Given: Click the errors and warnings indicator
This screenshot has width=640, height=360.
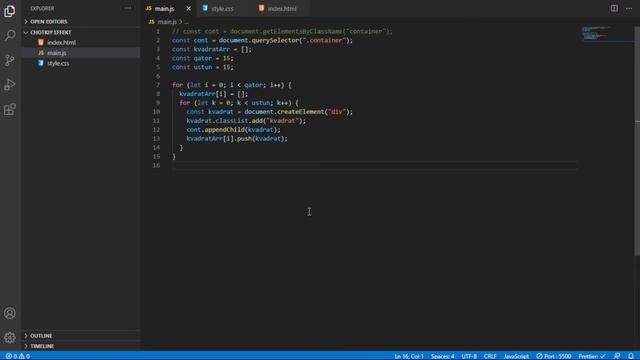Looking at the screenshot, I should [17, 356].
